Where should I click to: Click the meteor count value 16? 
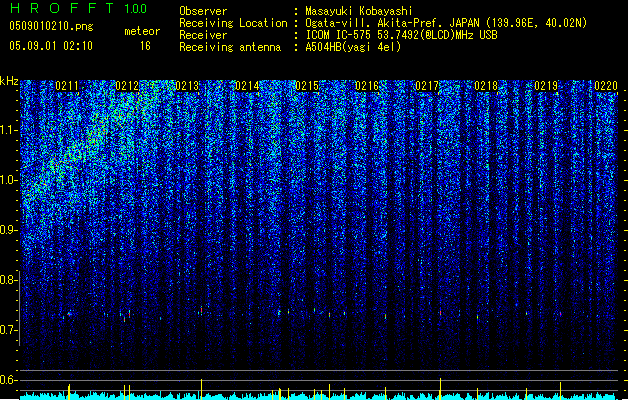pyautogui.click(x=145, y=46)
